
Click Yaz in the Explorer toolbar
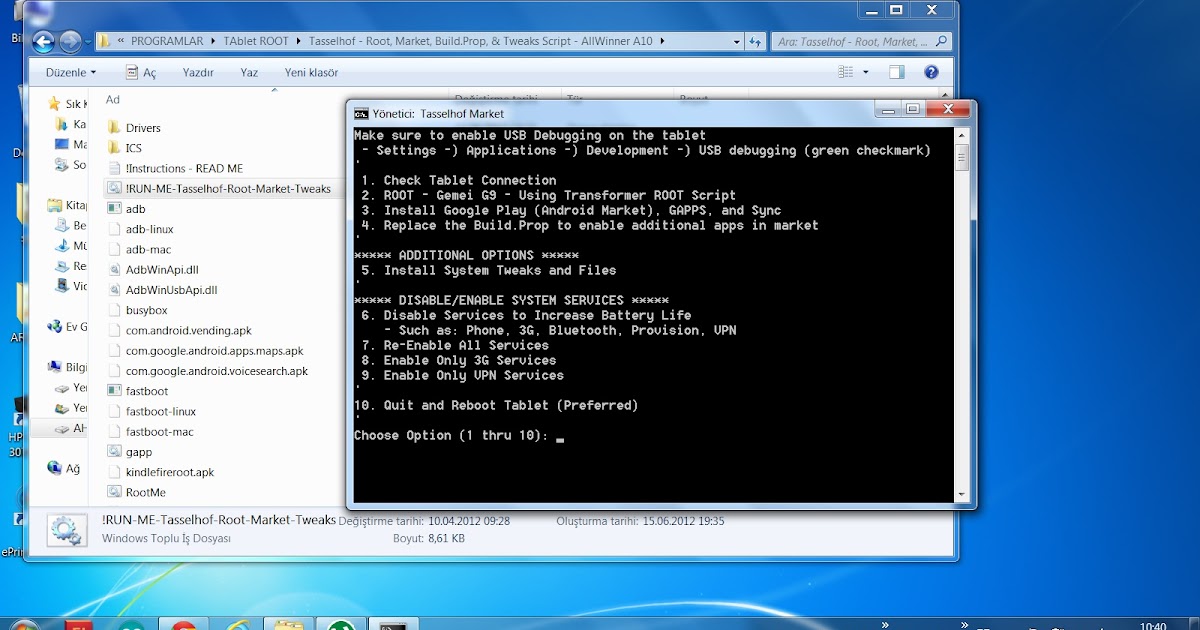tap(249, 73)
